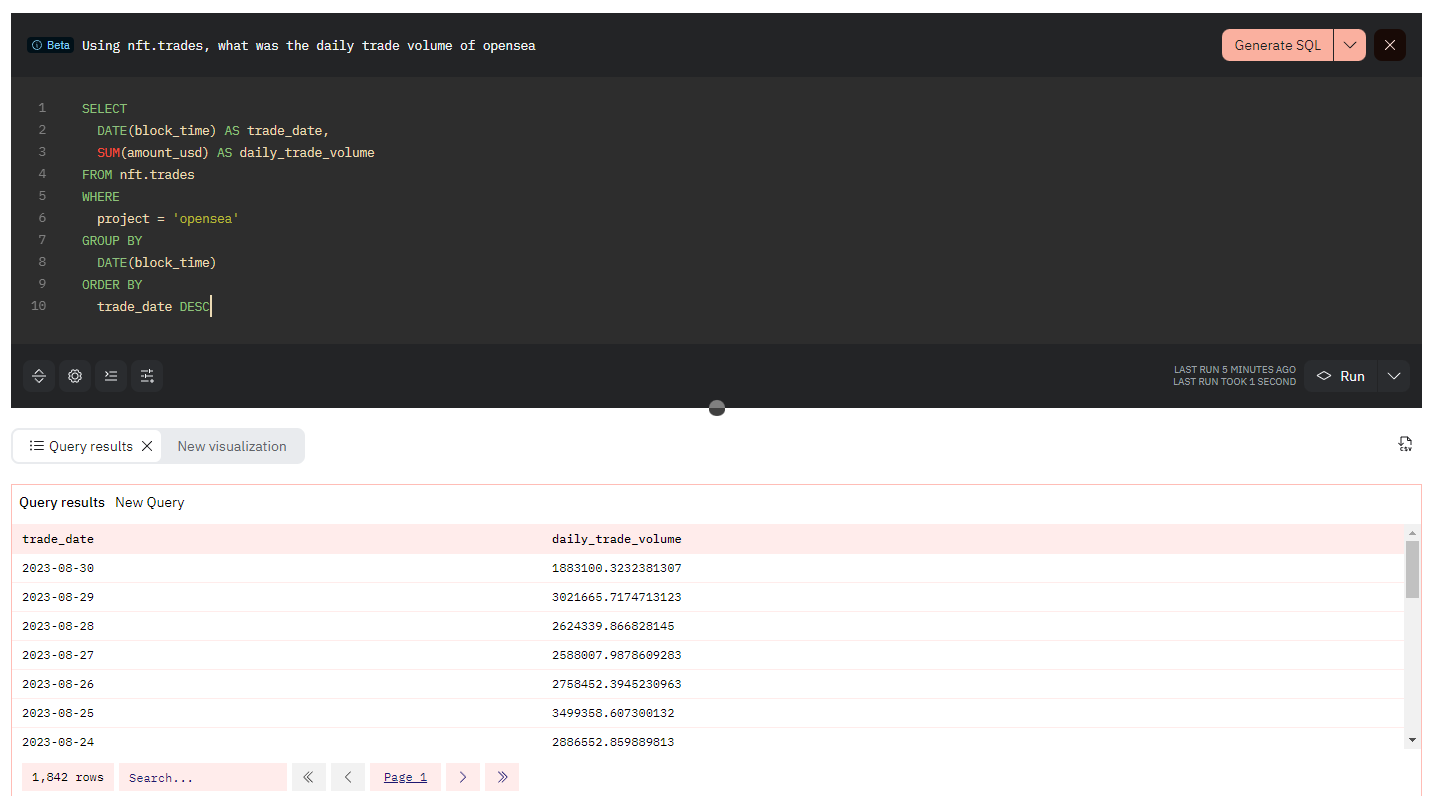Click the trade_date column header
Image resolution: width=1431 pixels, height=796 pixels.
(58, 539)
